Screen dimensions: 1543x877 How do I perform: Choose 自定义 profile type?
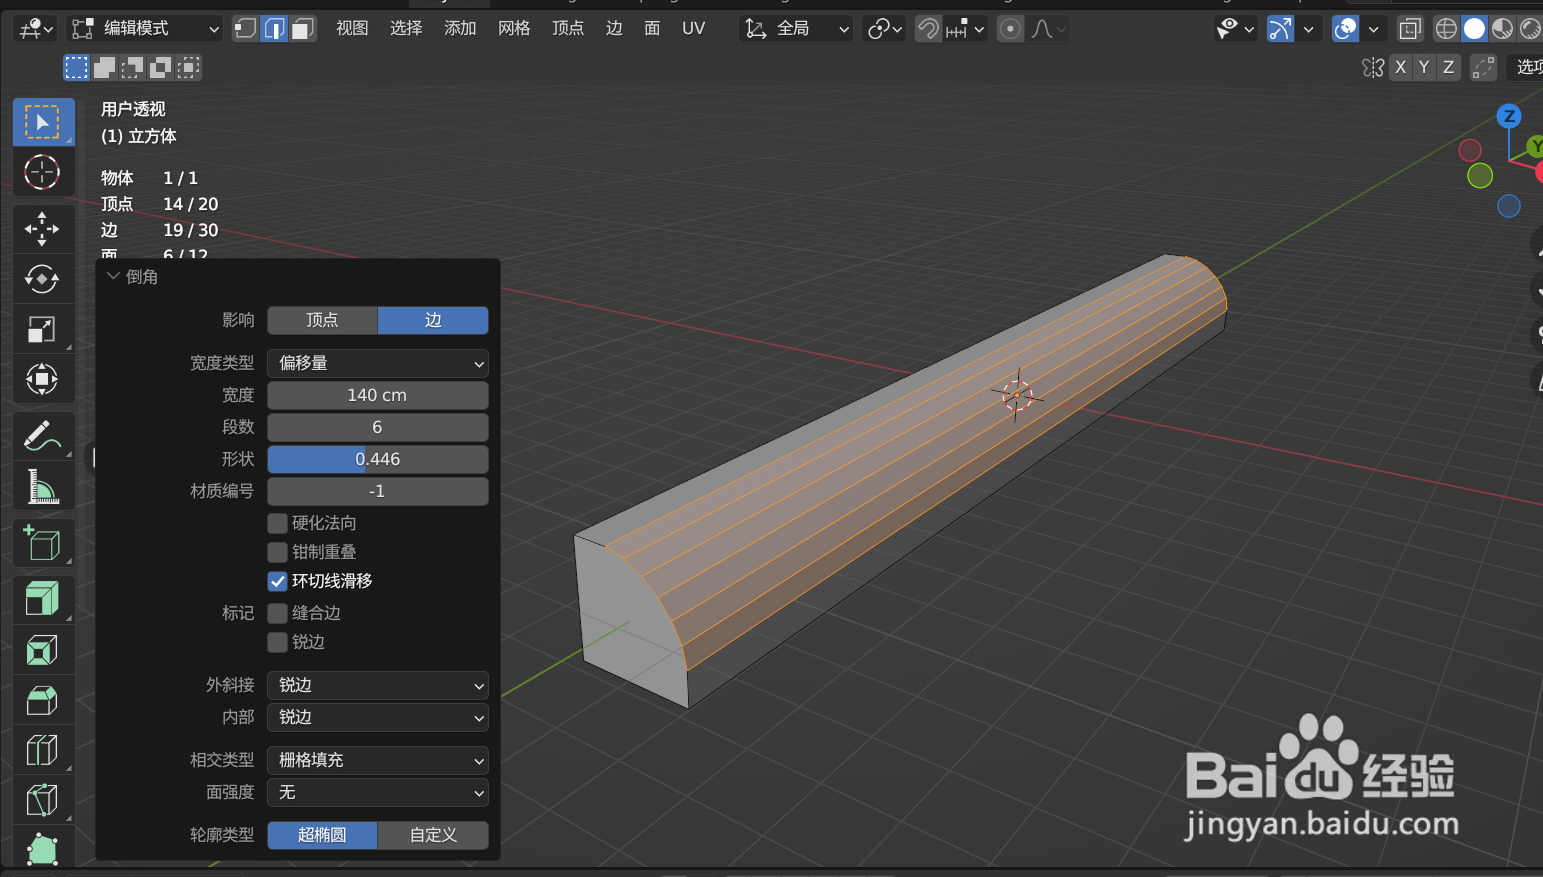pos(433,835)
